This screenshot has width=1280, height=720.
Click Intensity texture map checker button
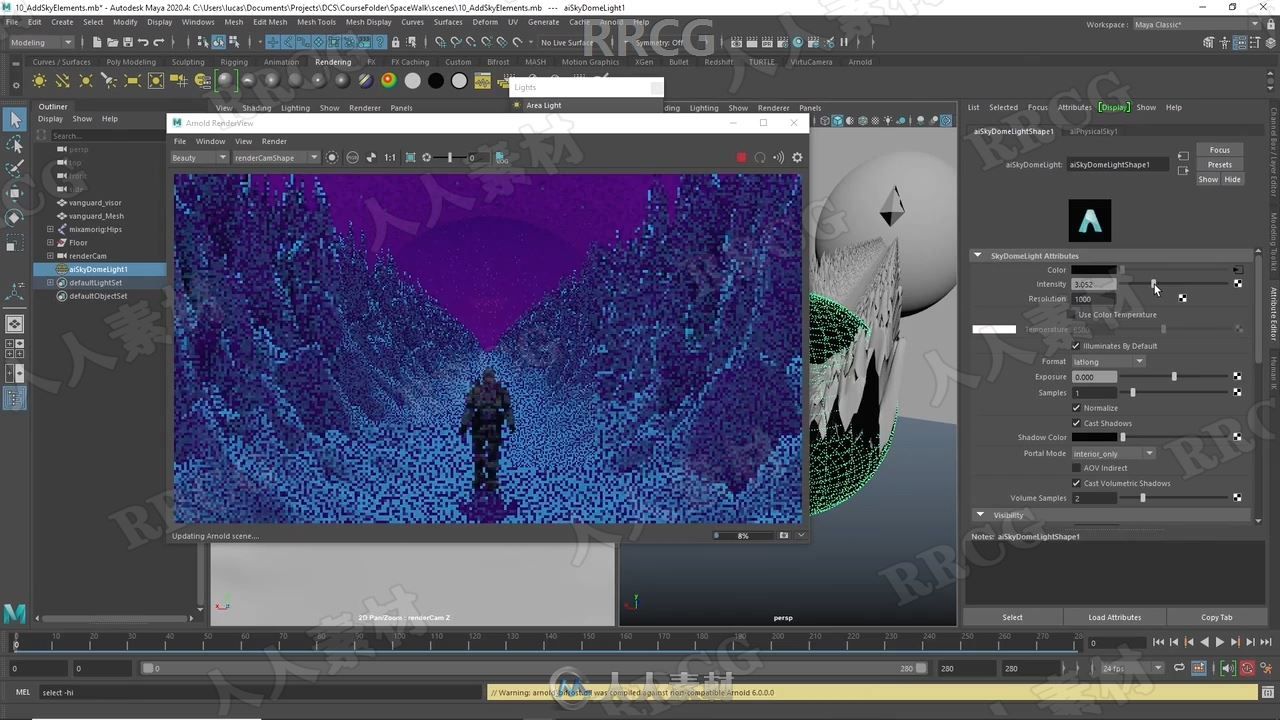(x=1237, y=284)
